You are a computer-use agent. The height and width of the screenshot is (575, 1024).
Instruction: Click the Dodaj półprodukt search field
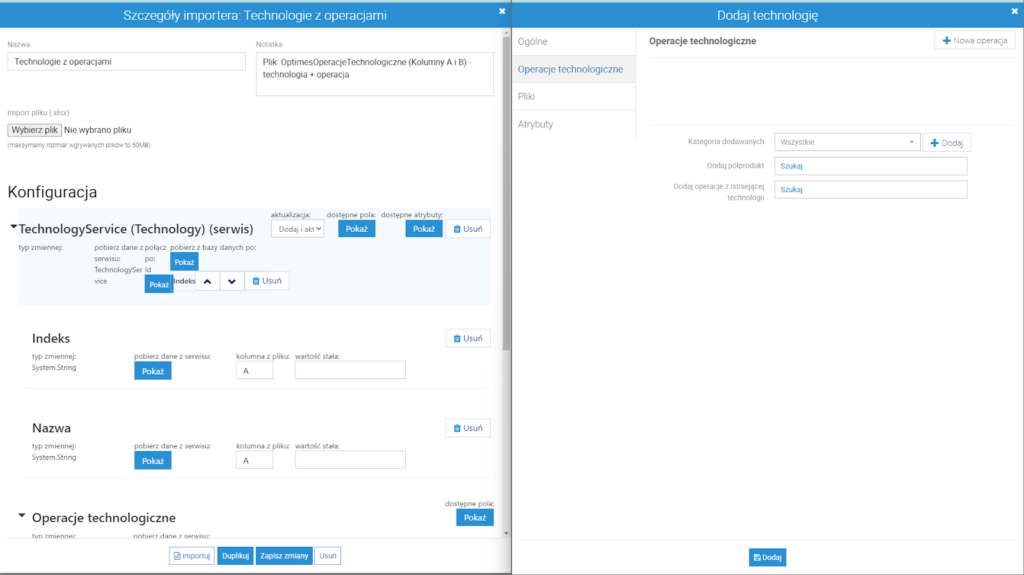point(871,166)
